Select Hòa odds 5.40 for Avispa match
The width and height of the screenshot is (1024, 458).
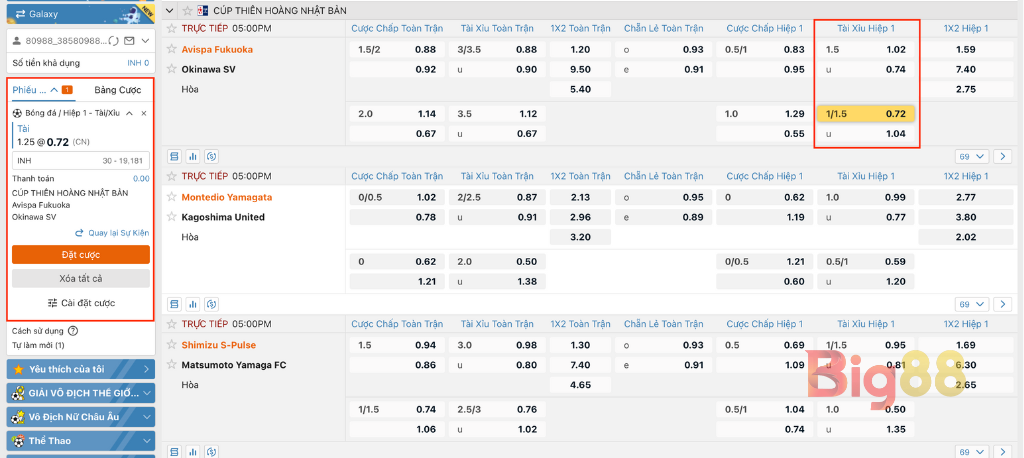[580, 89]
